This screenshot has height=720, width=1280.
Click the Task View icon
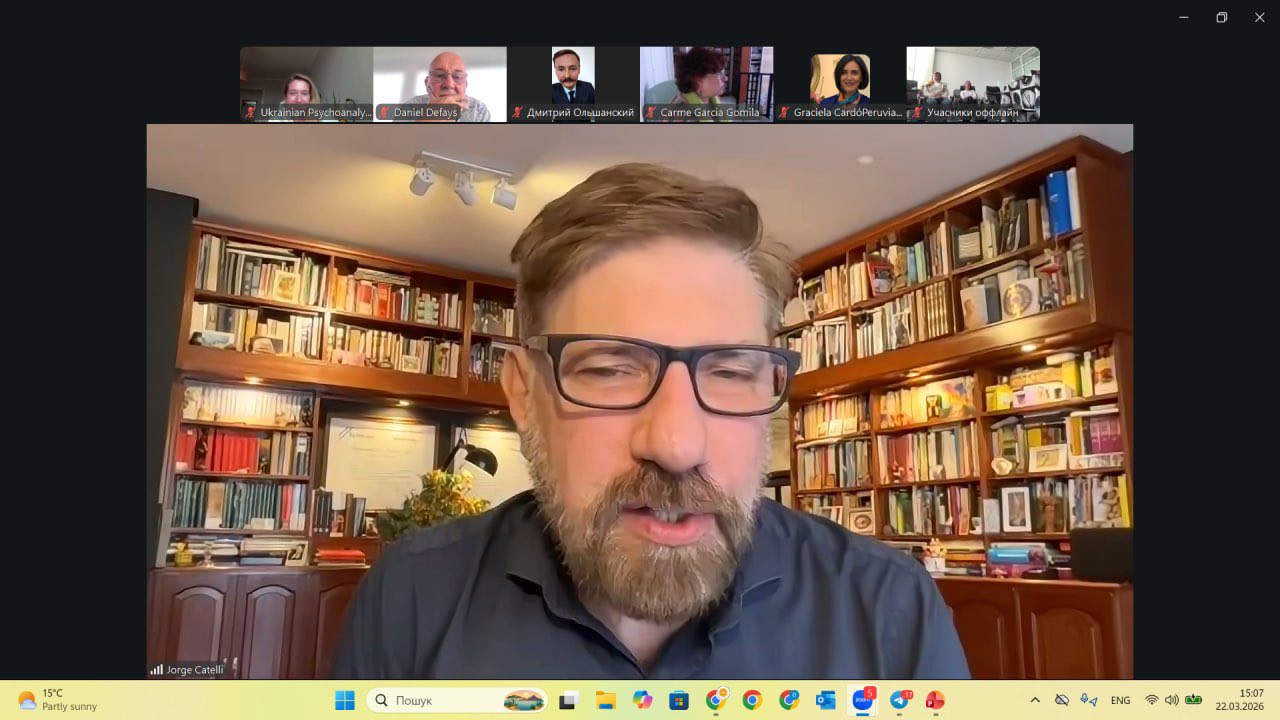[568, 700]
